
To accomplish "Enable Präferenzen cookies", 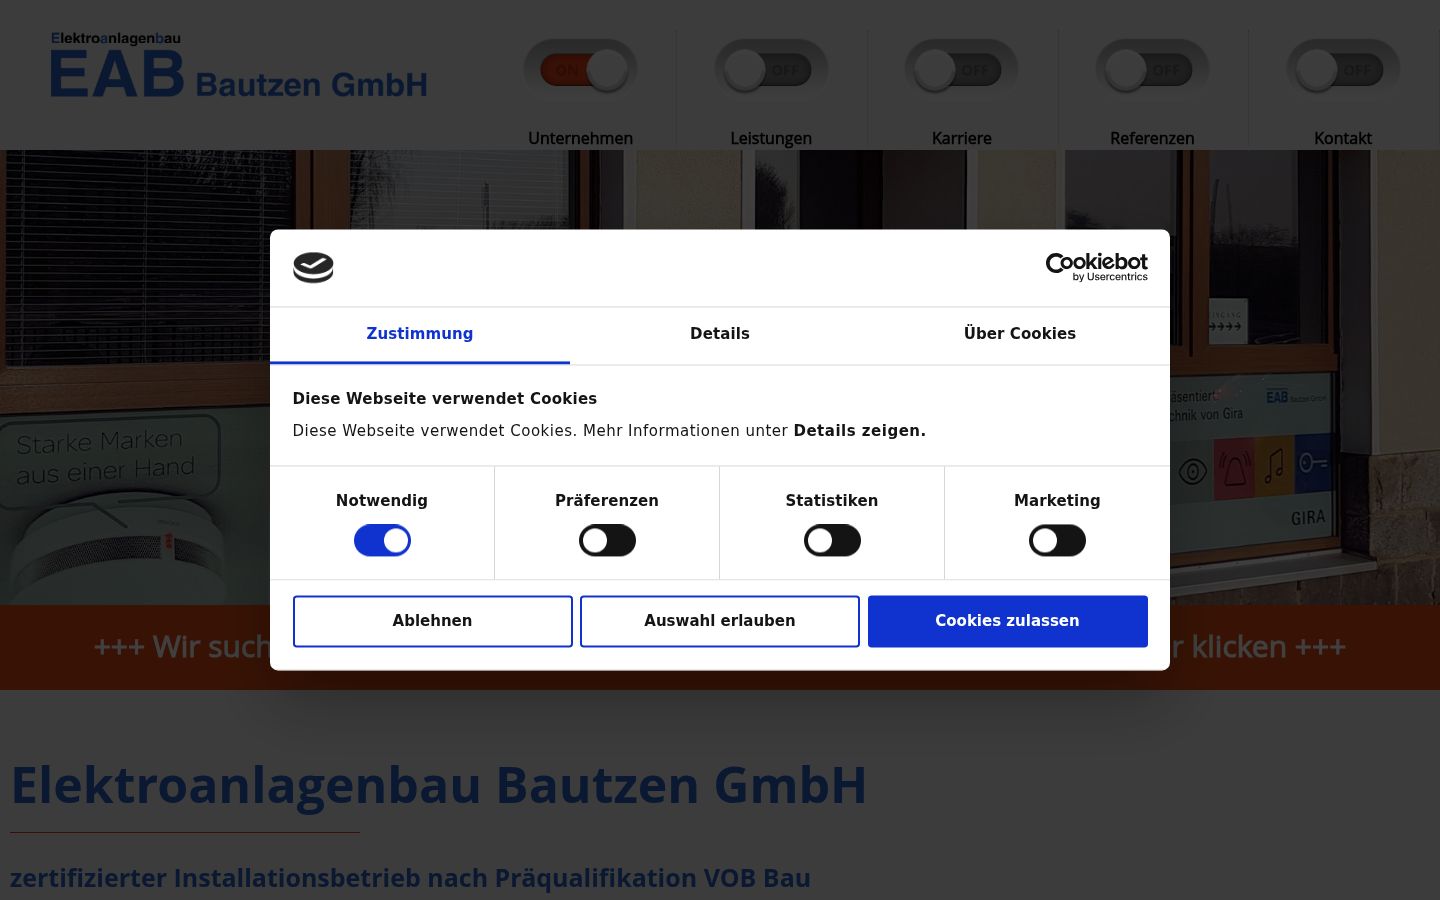I will [607, 541].
